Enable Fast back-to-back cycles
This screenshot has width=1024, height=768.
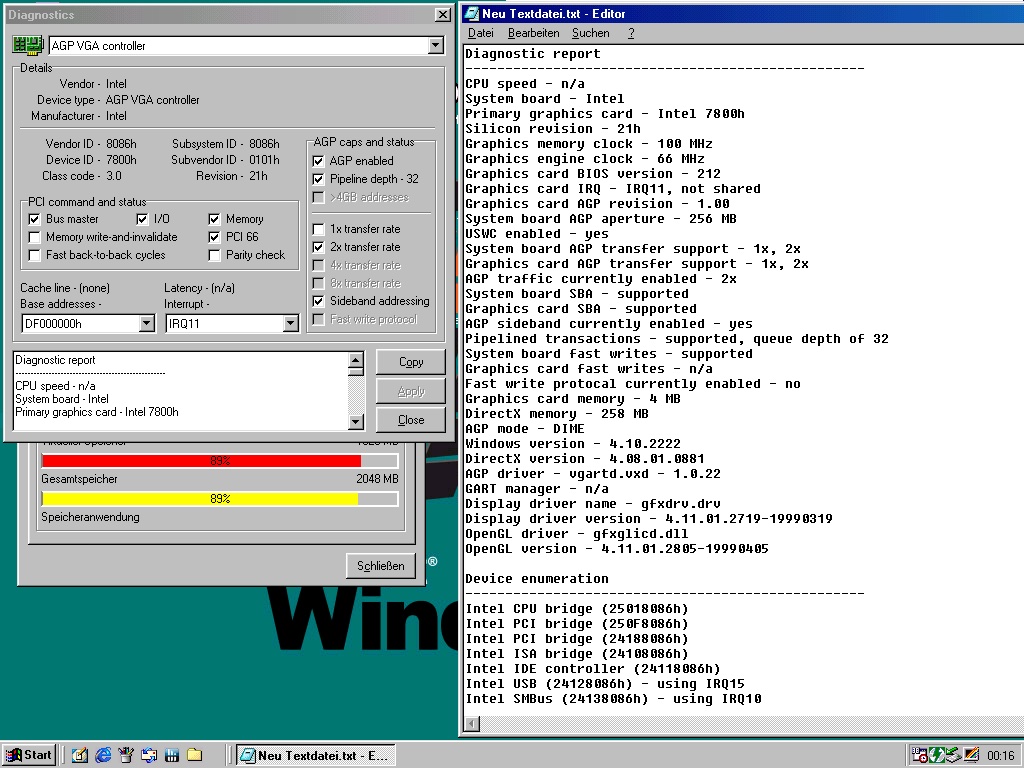click(35, 255)
